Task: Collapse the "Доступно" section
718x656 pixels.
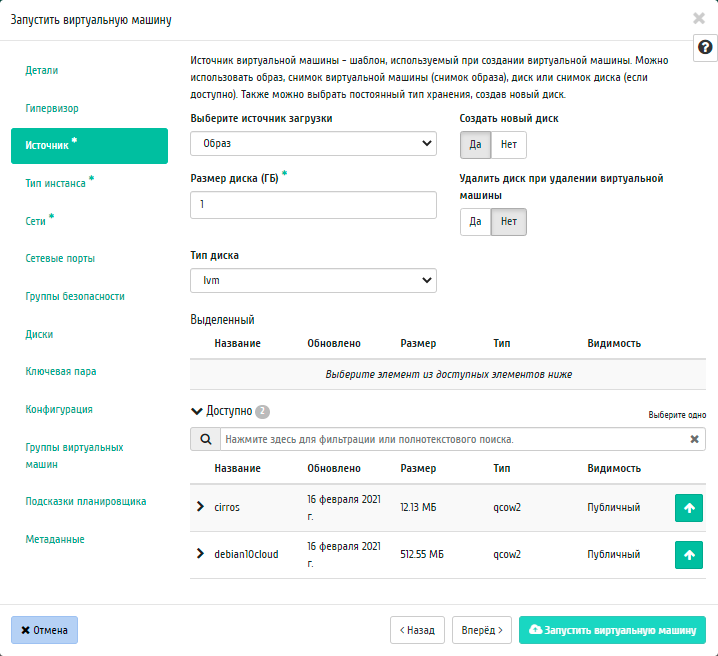Action: [197, 410]
